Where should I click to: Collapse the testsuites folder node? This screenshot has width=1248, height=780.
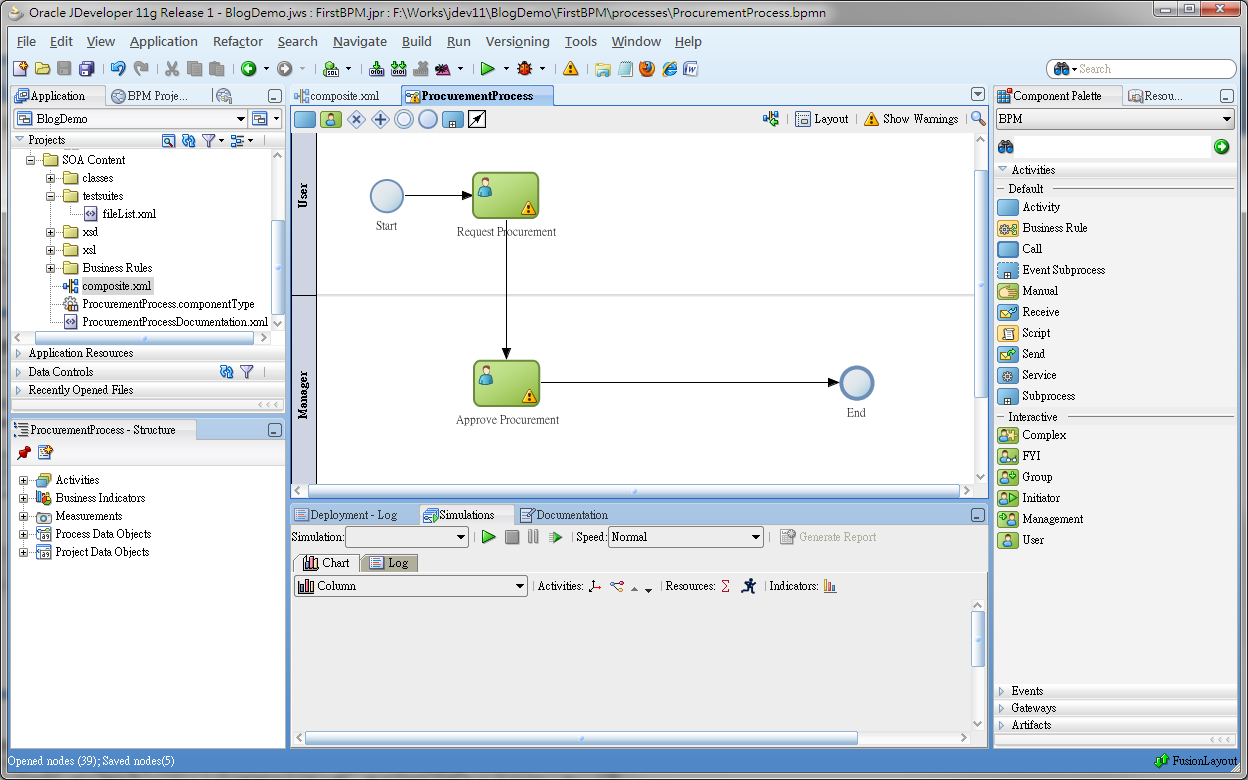(x=50, y=196)
